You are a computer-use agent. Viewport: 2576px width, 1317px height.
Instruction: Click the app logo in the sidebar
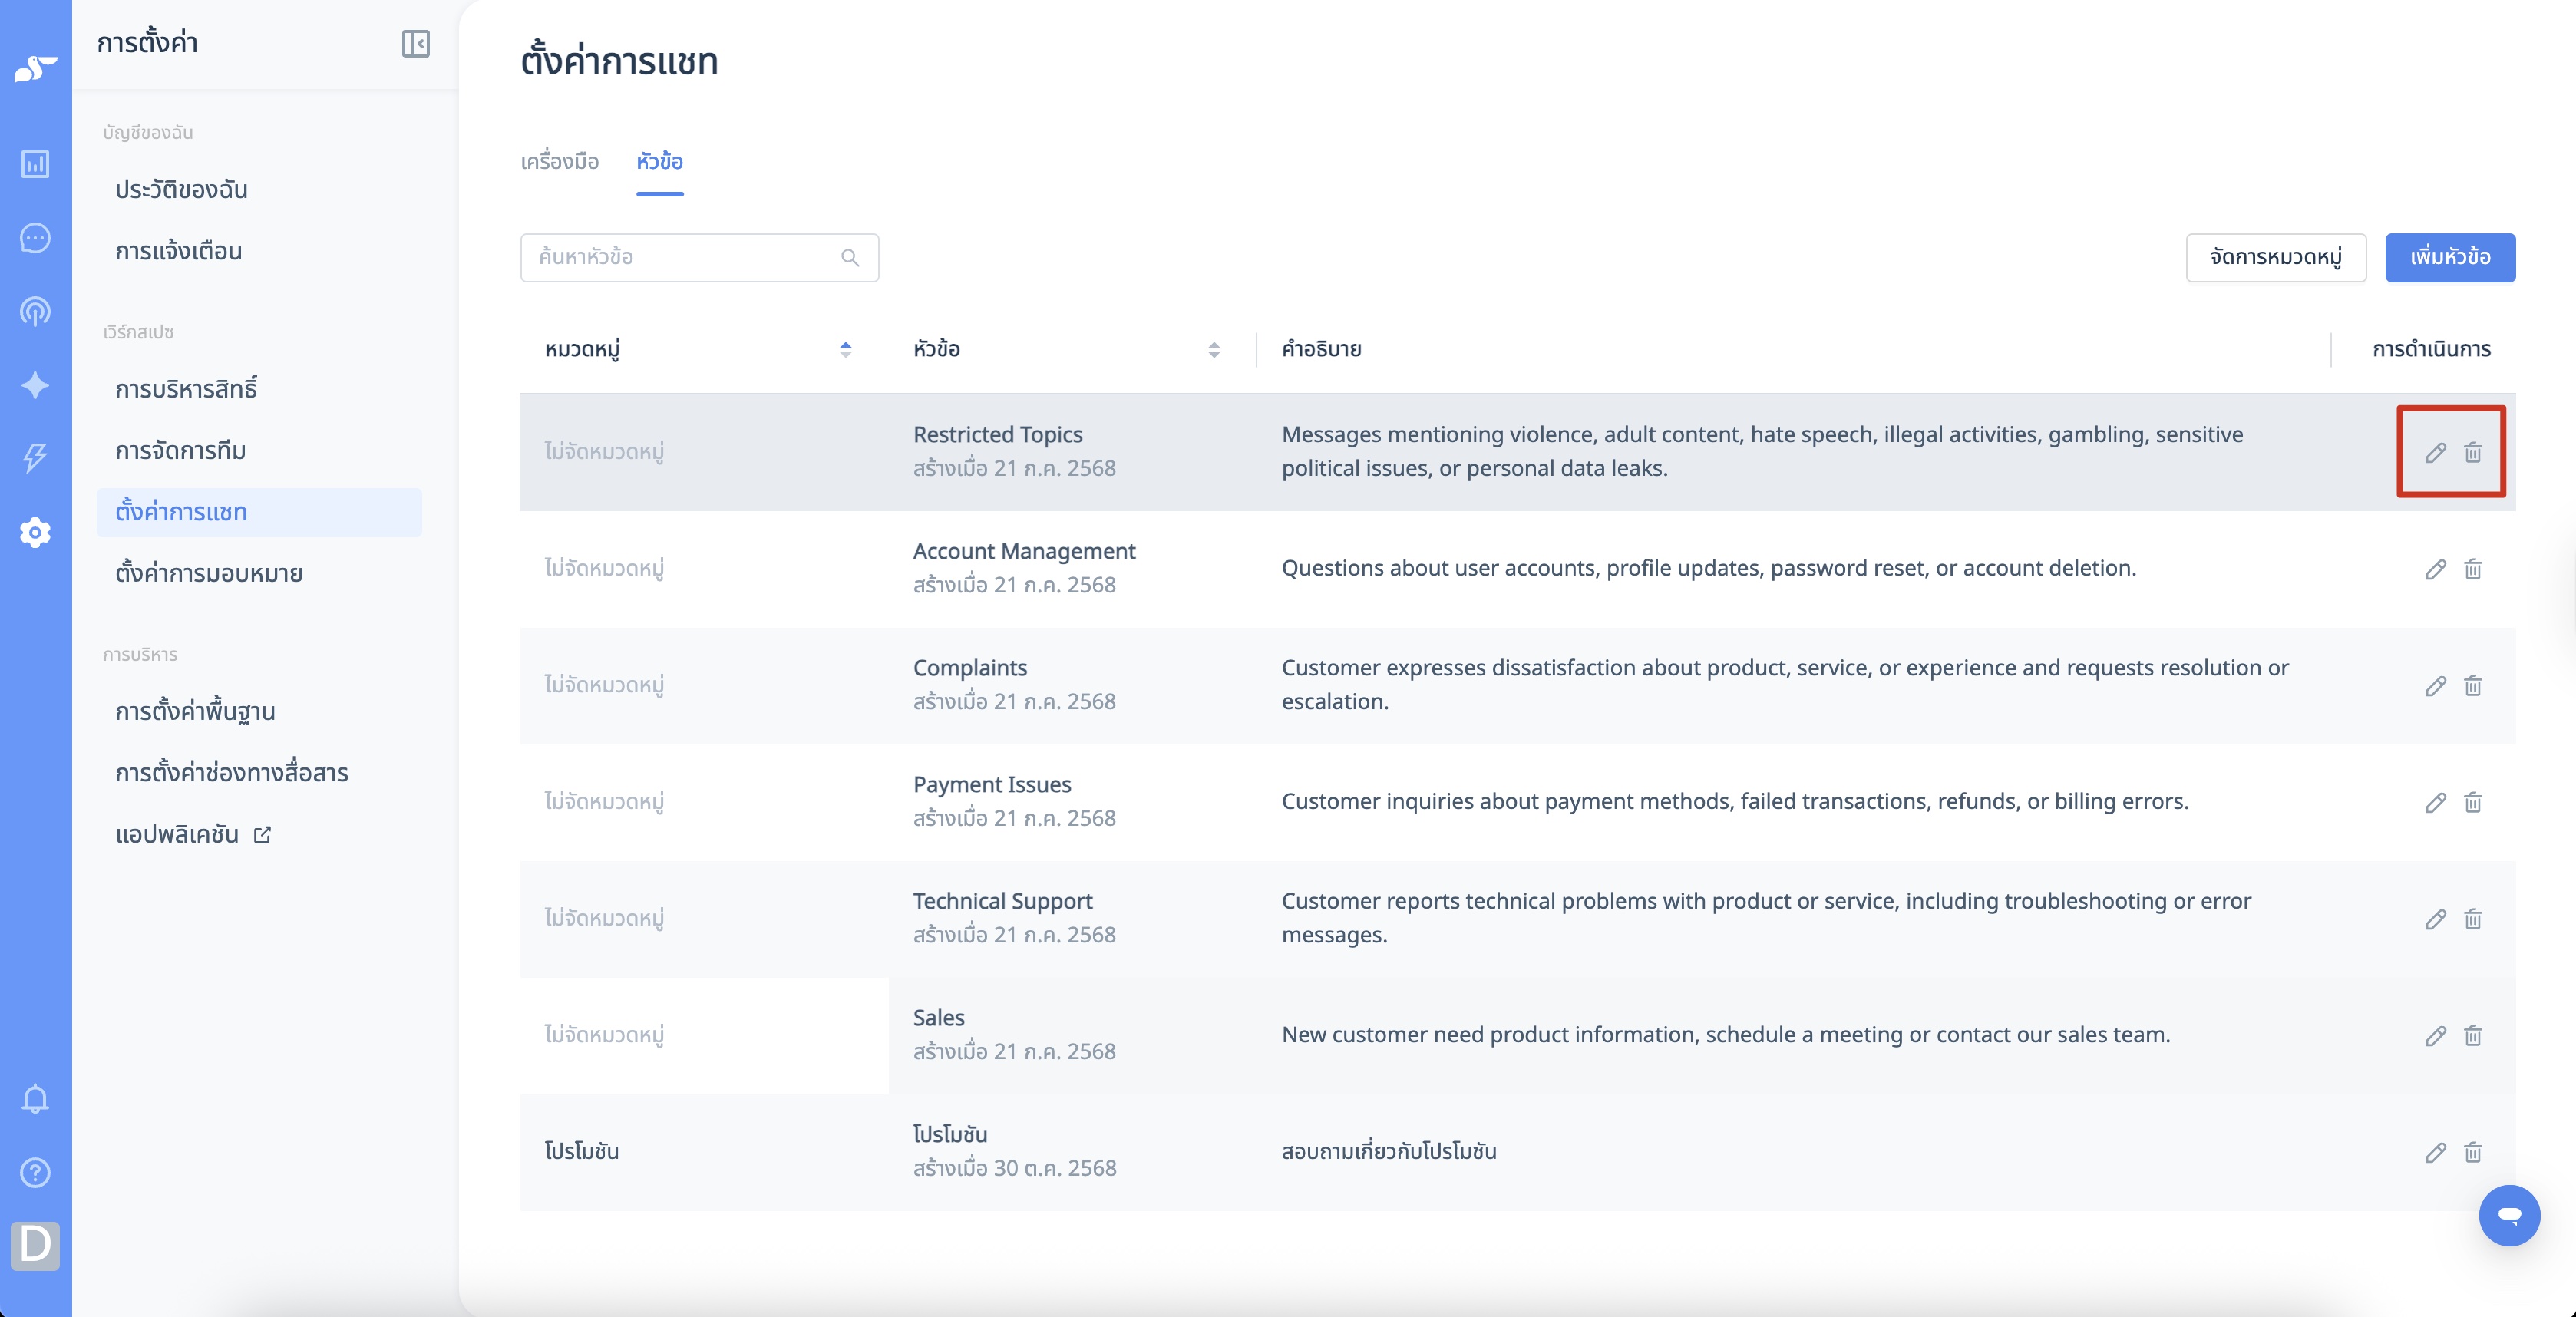point(36,68)
